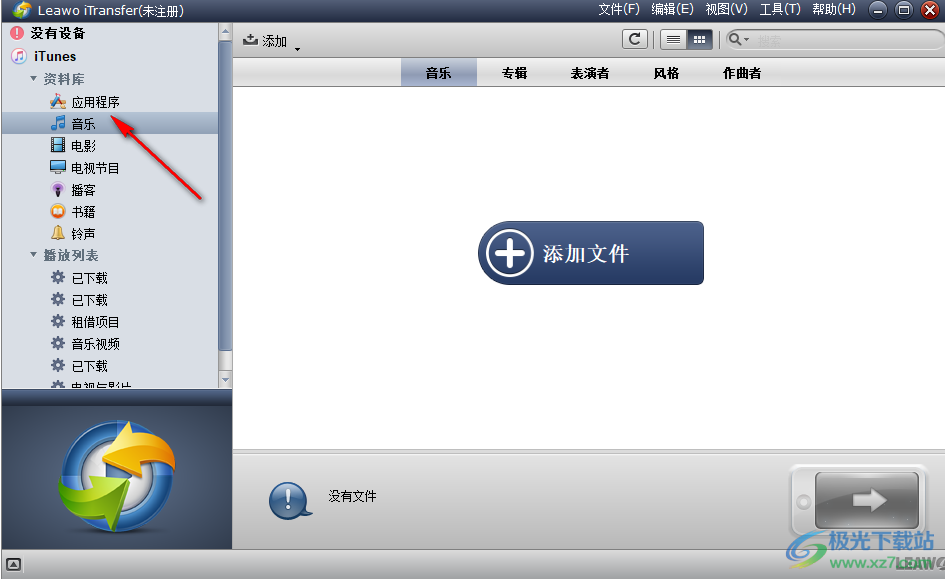The width and height of the screenshot is (945, 579).
Task: Click the refresh button in toolbar
Action: [635, 40]
